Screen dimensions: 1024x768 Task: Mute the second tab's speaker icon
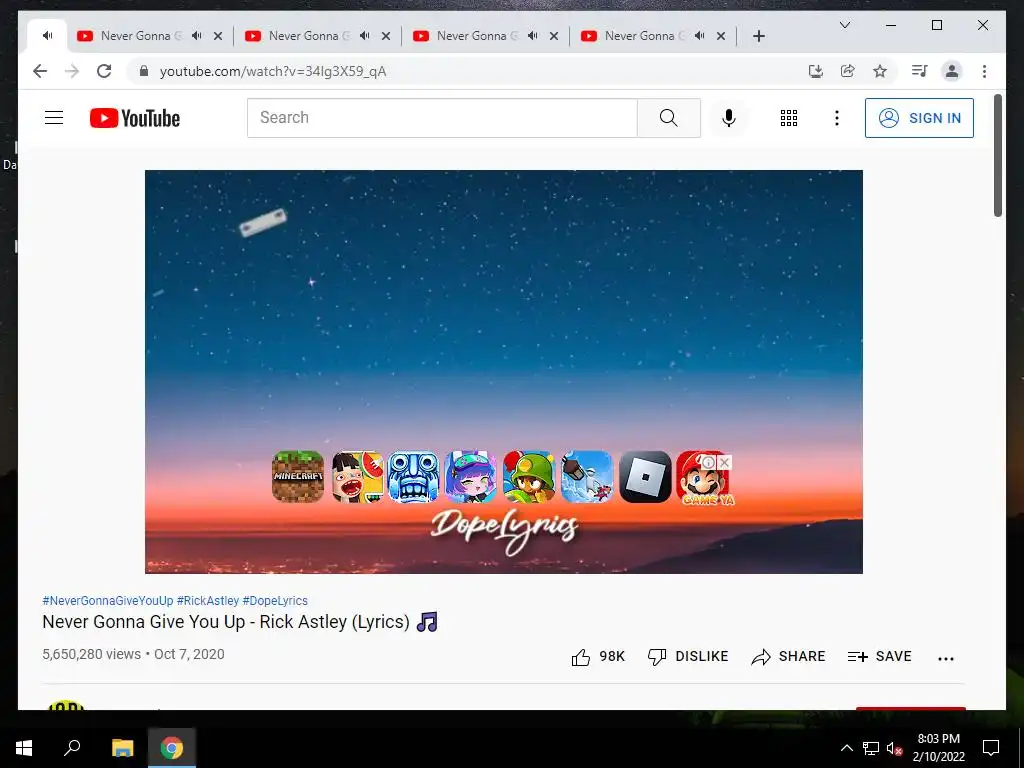[197, 36]
